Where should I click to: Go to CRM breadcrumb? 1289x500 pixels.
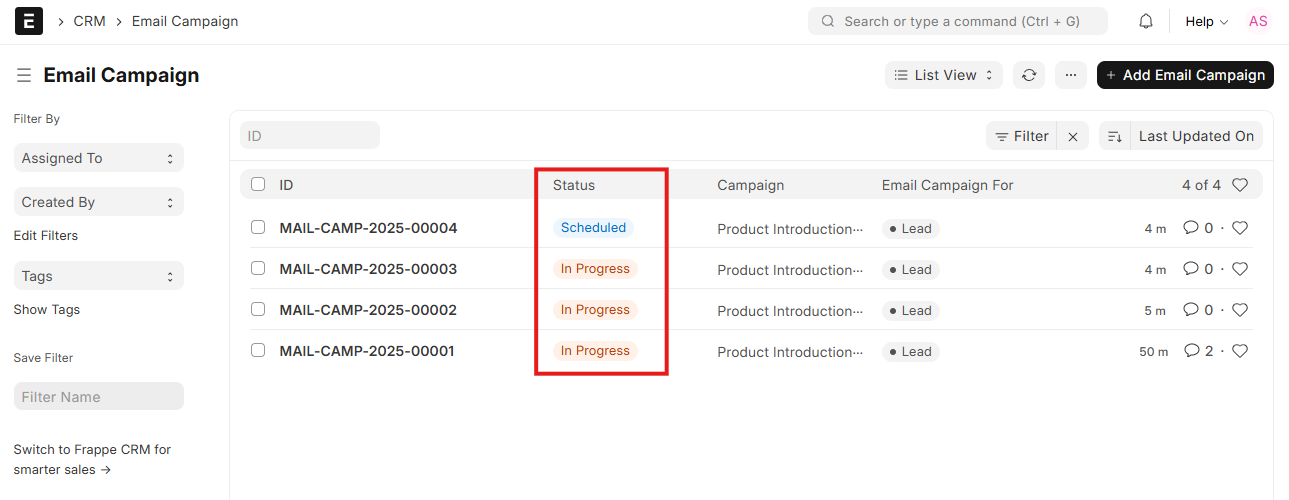(x=89, y=21)
